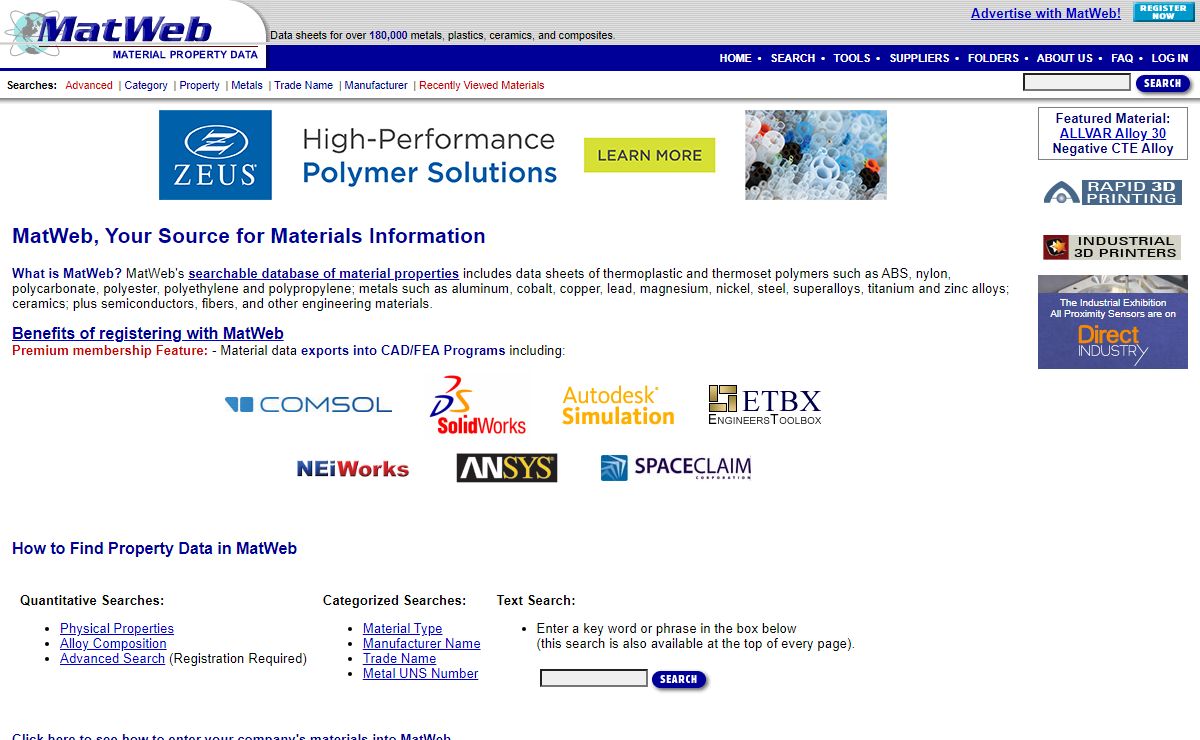Click the ANSYS logo
Screen dimensions: 1200x740
tap(507, 468)
